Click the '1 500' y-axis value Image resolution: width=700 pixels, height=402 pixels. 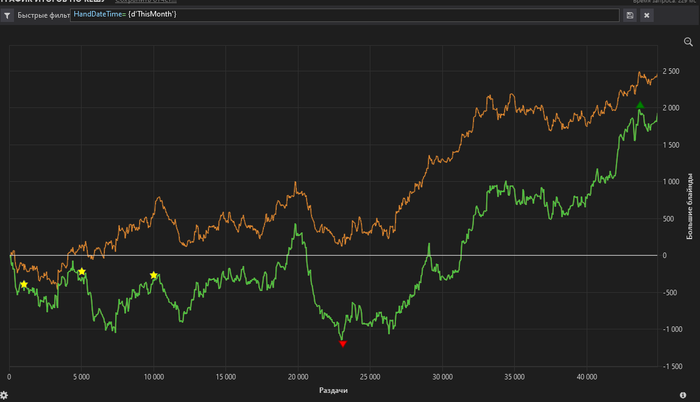(671, 145)
